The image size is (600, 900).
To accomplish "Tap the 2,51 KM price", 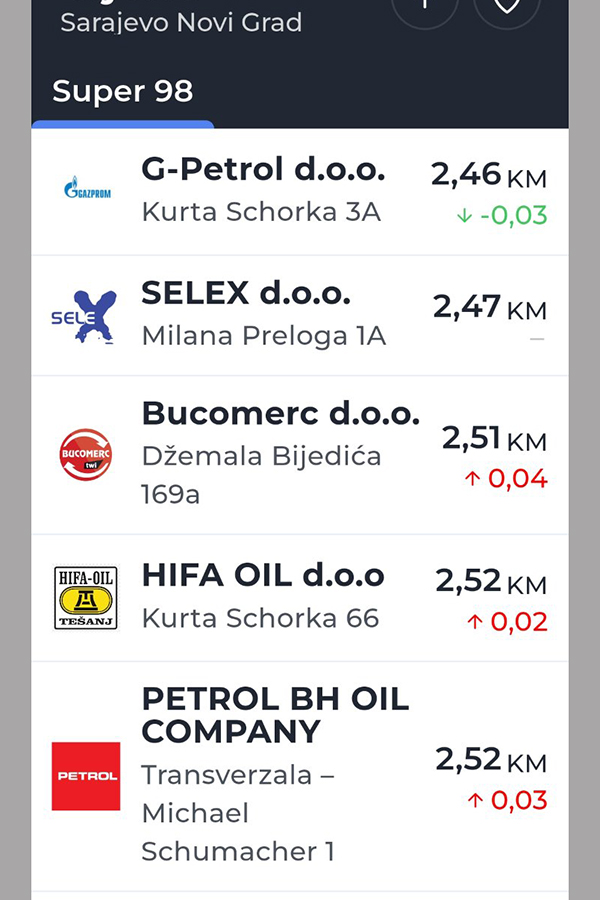I will [494, 438].
